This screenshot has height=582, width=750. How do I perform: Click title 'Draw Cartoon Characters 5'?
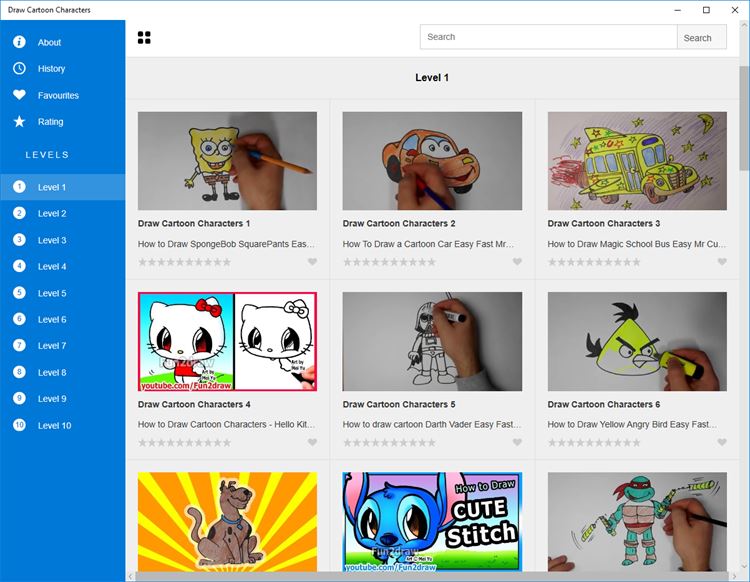399,404
